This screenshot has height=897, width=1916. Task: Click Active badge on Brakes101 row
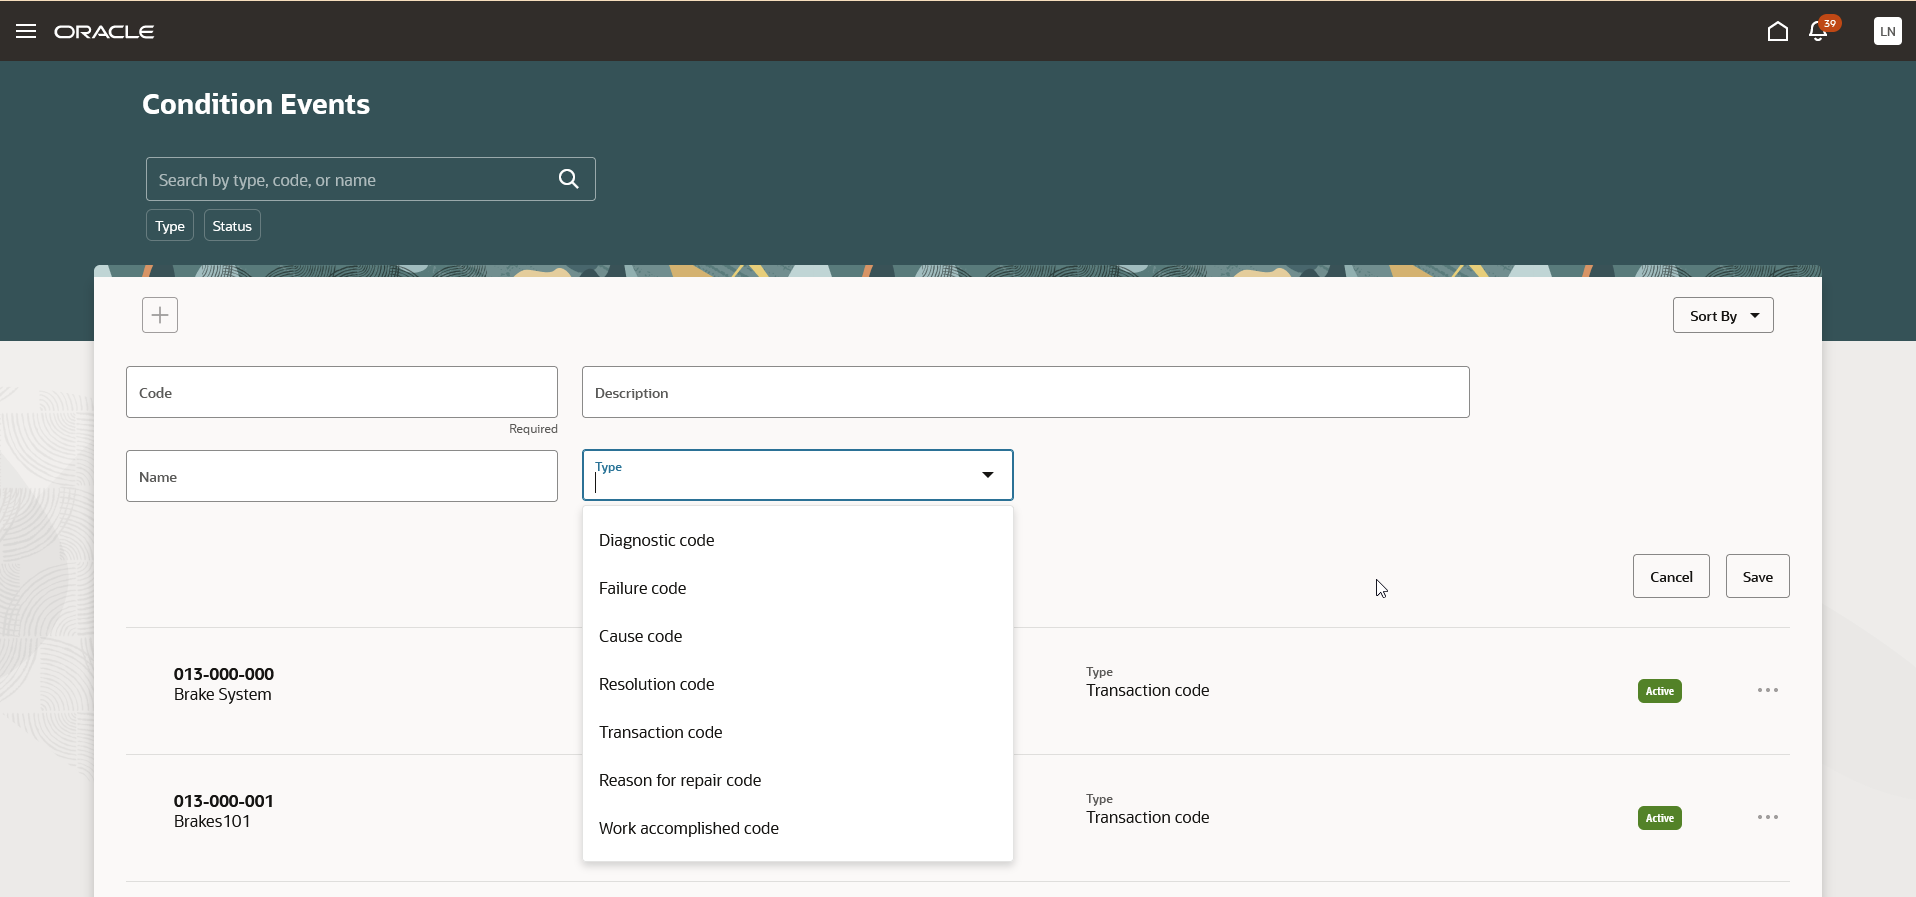point(1660,818)
